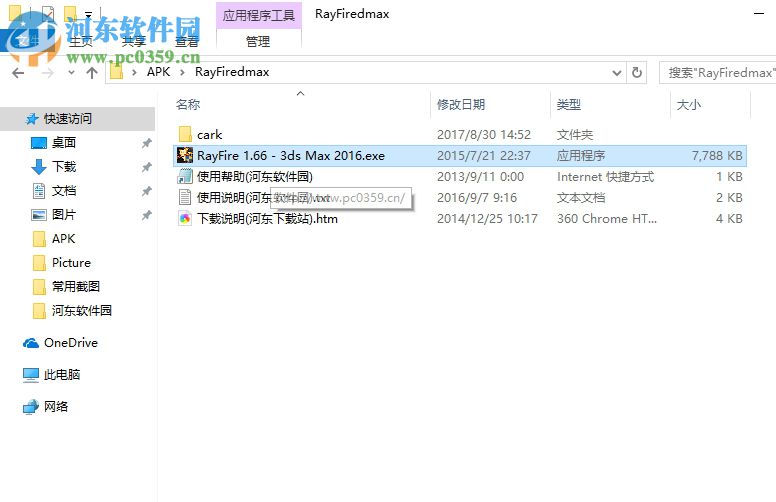Viewport: 776px width, 502px height.
Task: Open the 主页 ribbon tab
Action: coord(81,42)
